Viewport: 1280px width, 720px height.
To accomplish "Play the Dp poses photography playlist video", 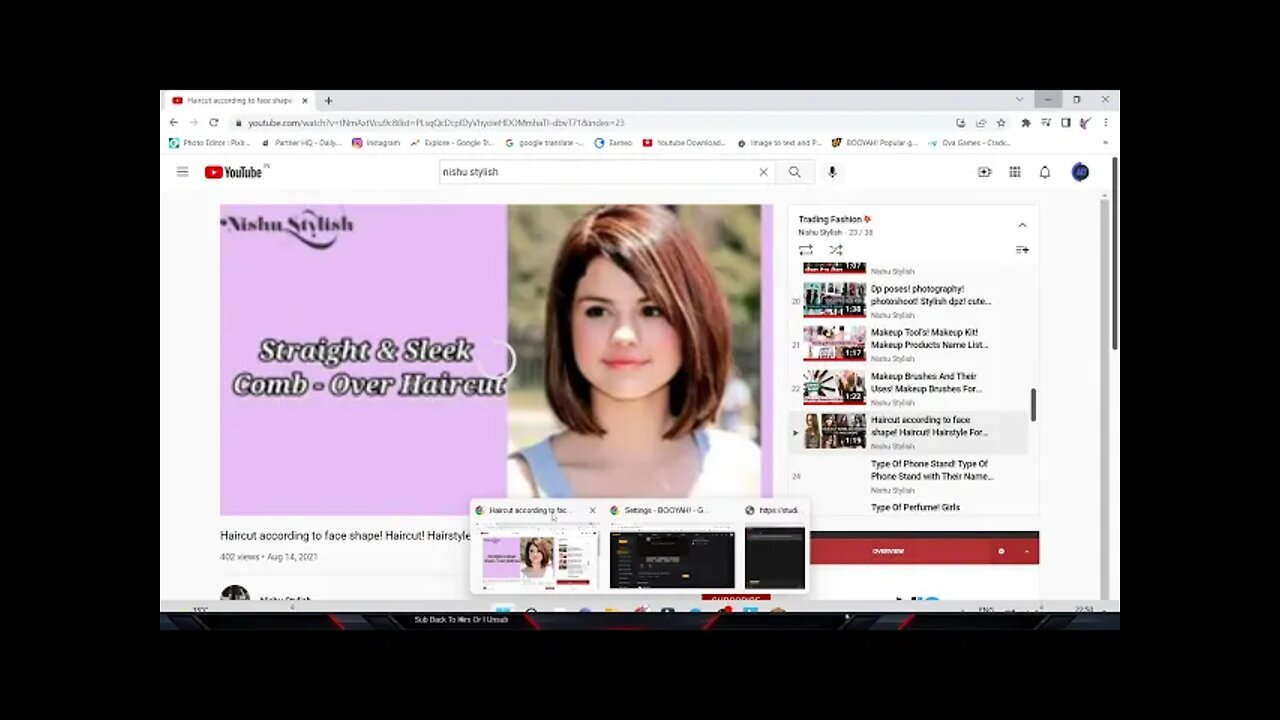I will [x=909, y=301].
